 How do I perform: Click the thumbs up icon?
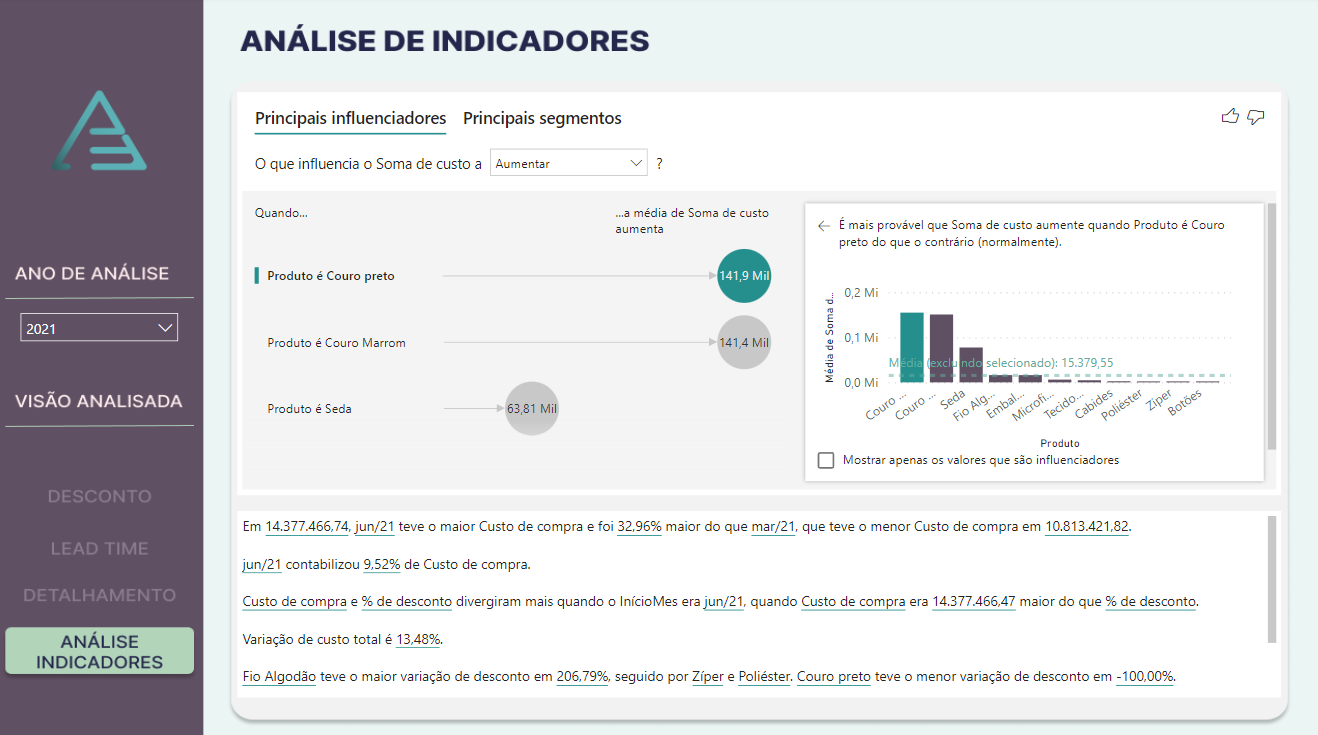click(x=1230, y=117)
